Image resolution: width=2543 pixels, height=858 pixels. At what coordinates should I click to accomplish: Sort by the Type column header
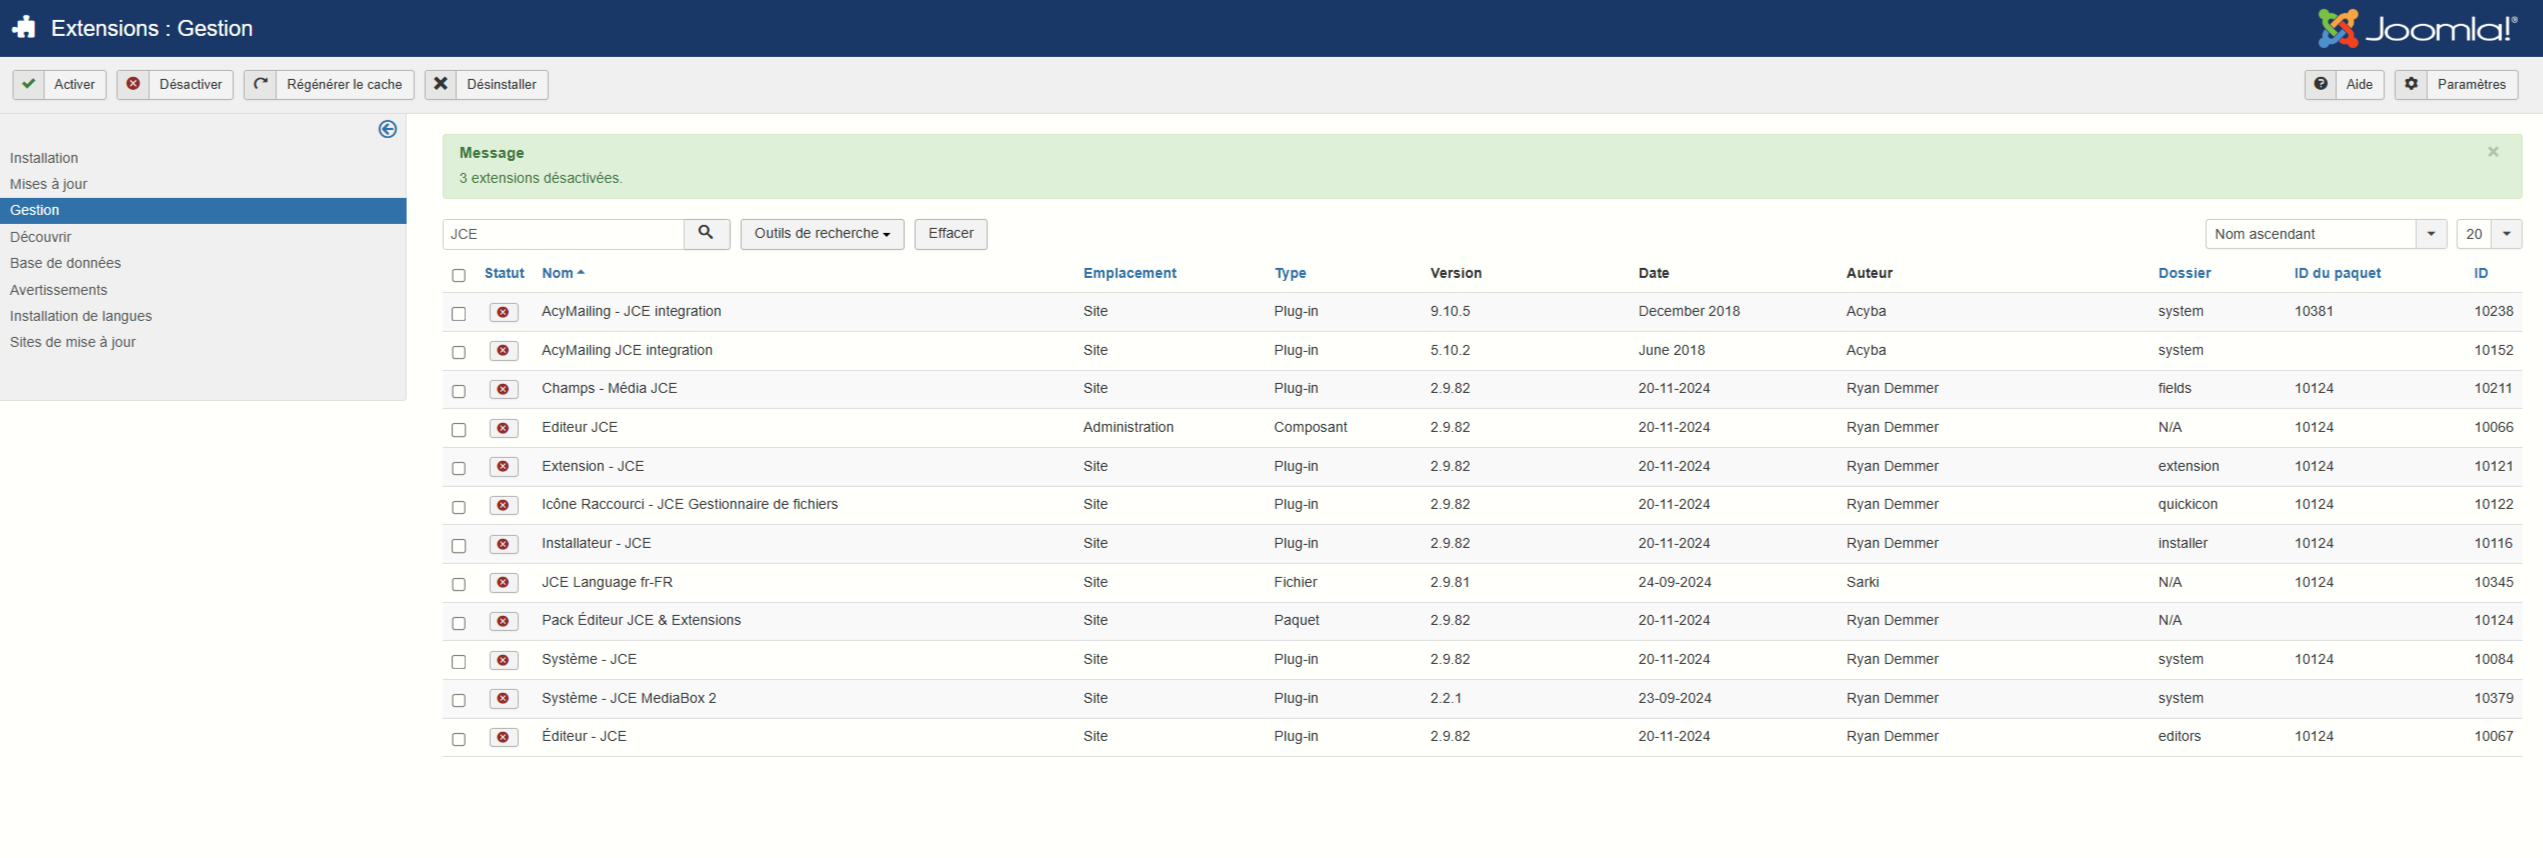click(x=1290, y=273)
